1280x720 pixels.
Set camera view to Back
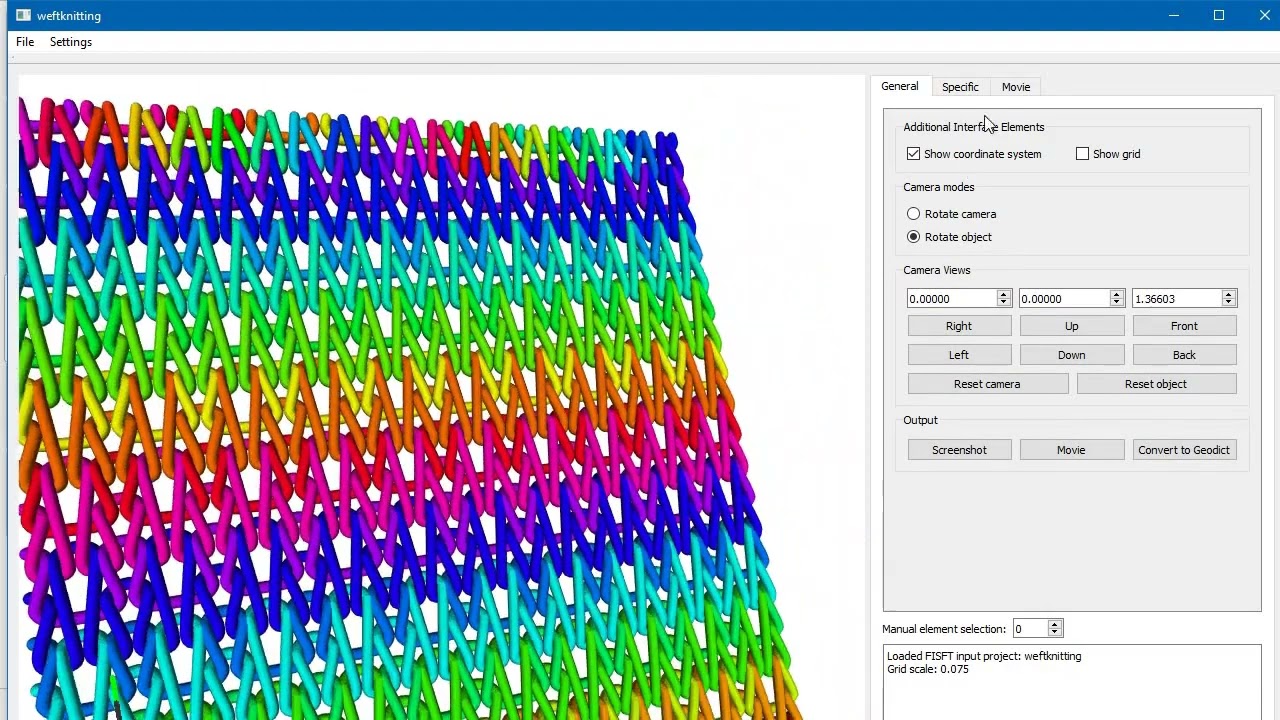pos(1184,355)
